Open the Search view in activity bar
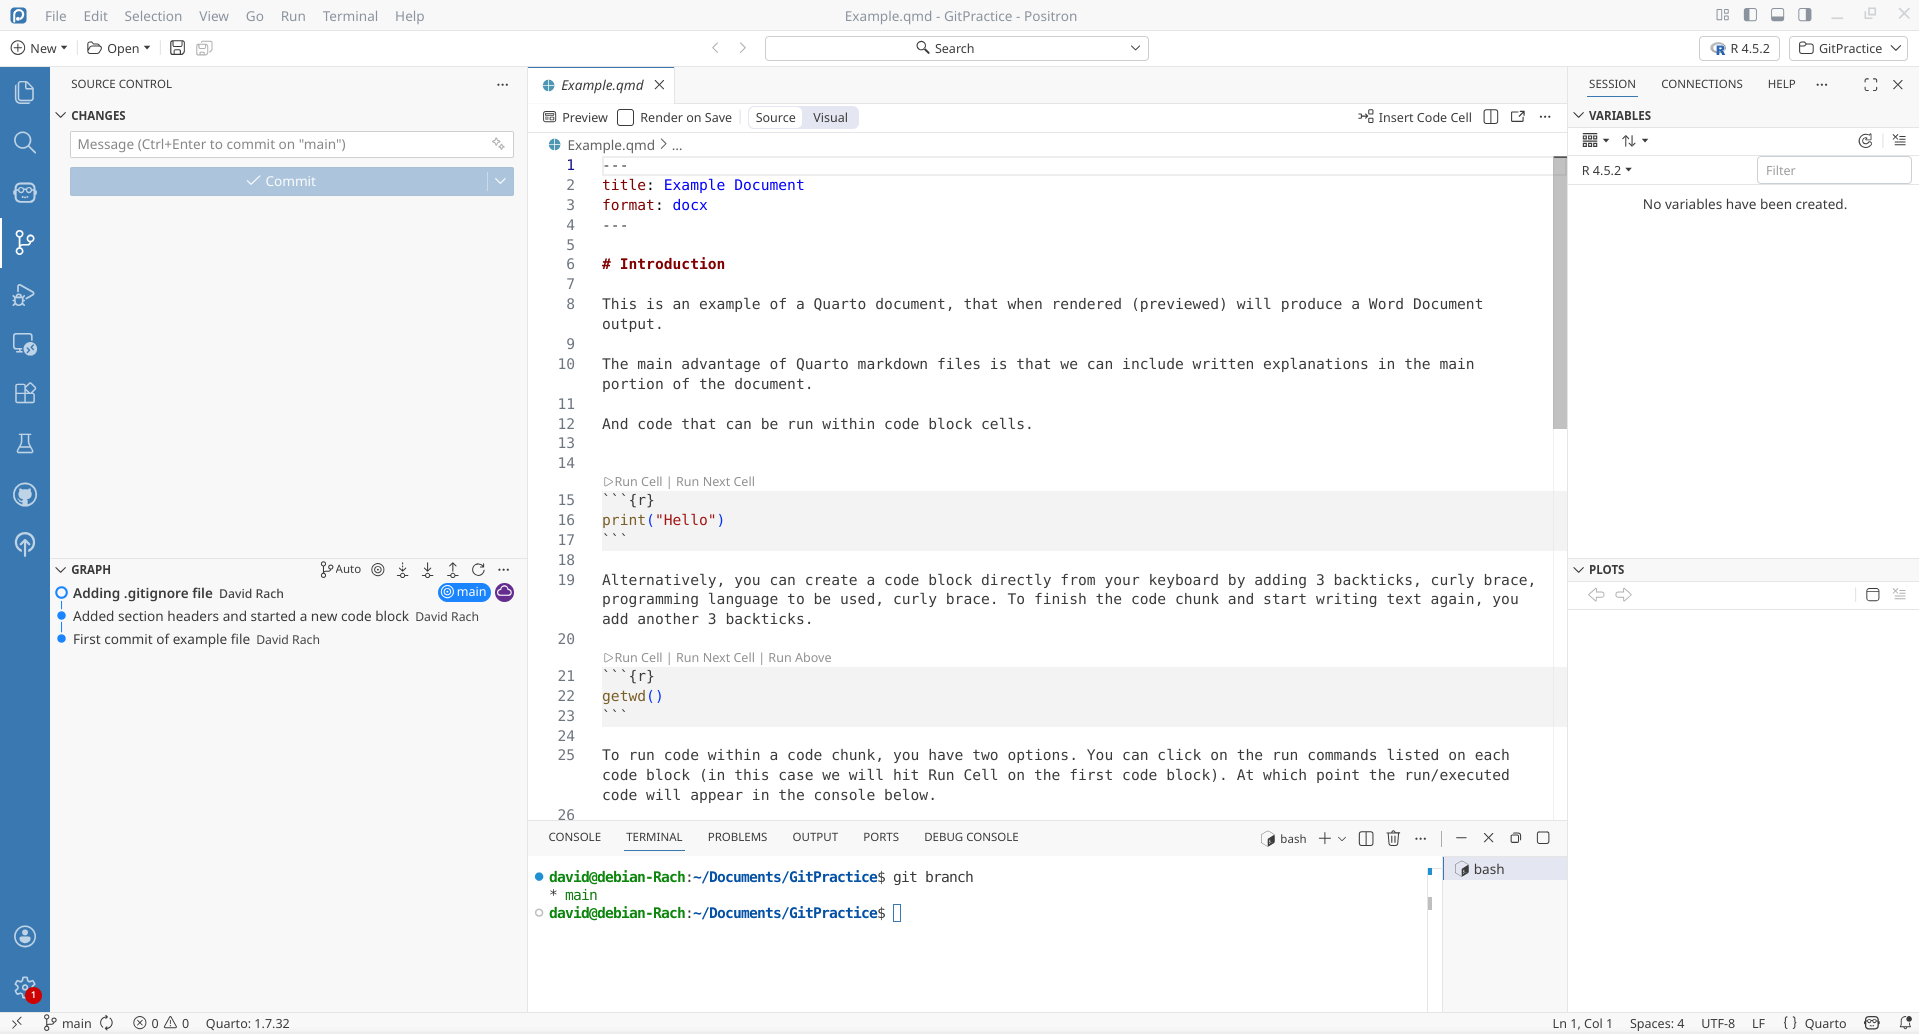This screenshot has height=1034, width=1919. pyautogui.click(x=25, y=142)
